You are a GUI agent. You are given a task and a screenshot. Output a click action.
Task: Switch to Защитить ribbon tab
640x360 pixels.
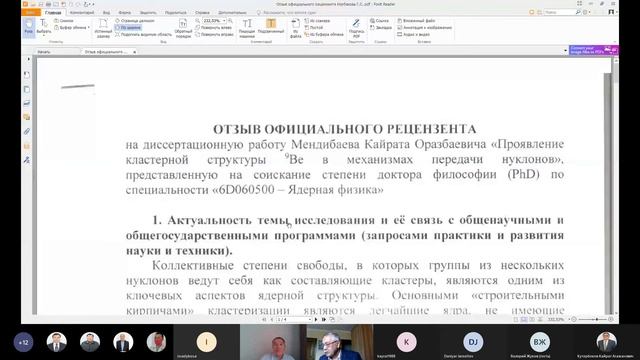[x=148, y=13]
